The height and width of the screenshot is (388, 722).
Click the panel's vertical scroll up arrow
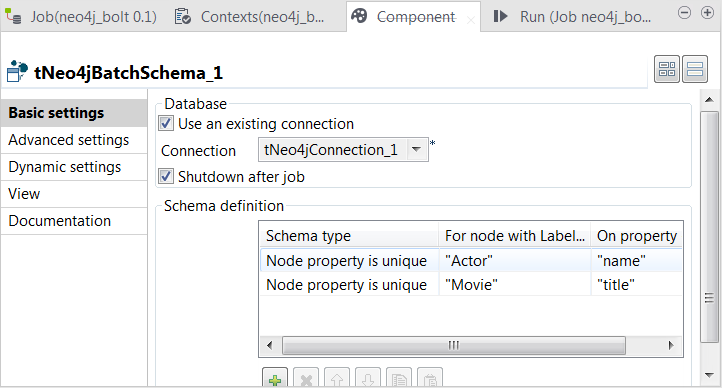(709, 99)
